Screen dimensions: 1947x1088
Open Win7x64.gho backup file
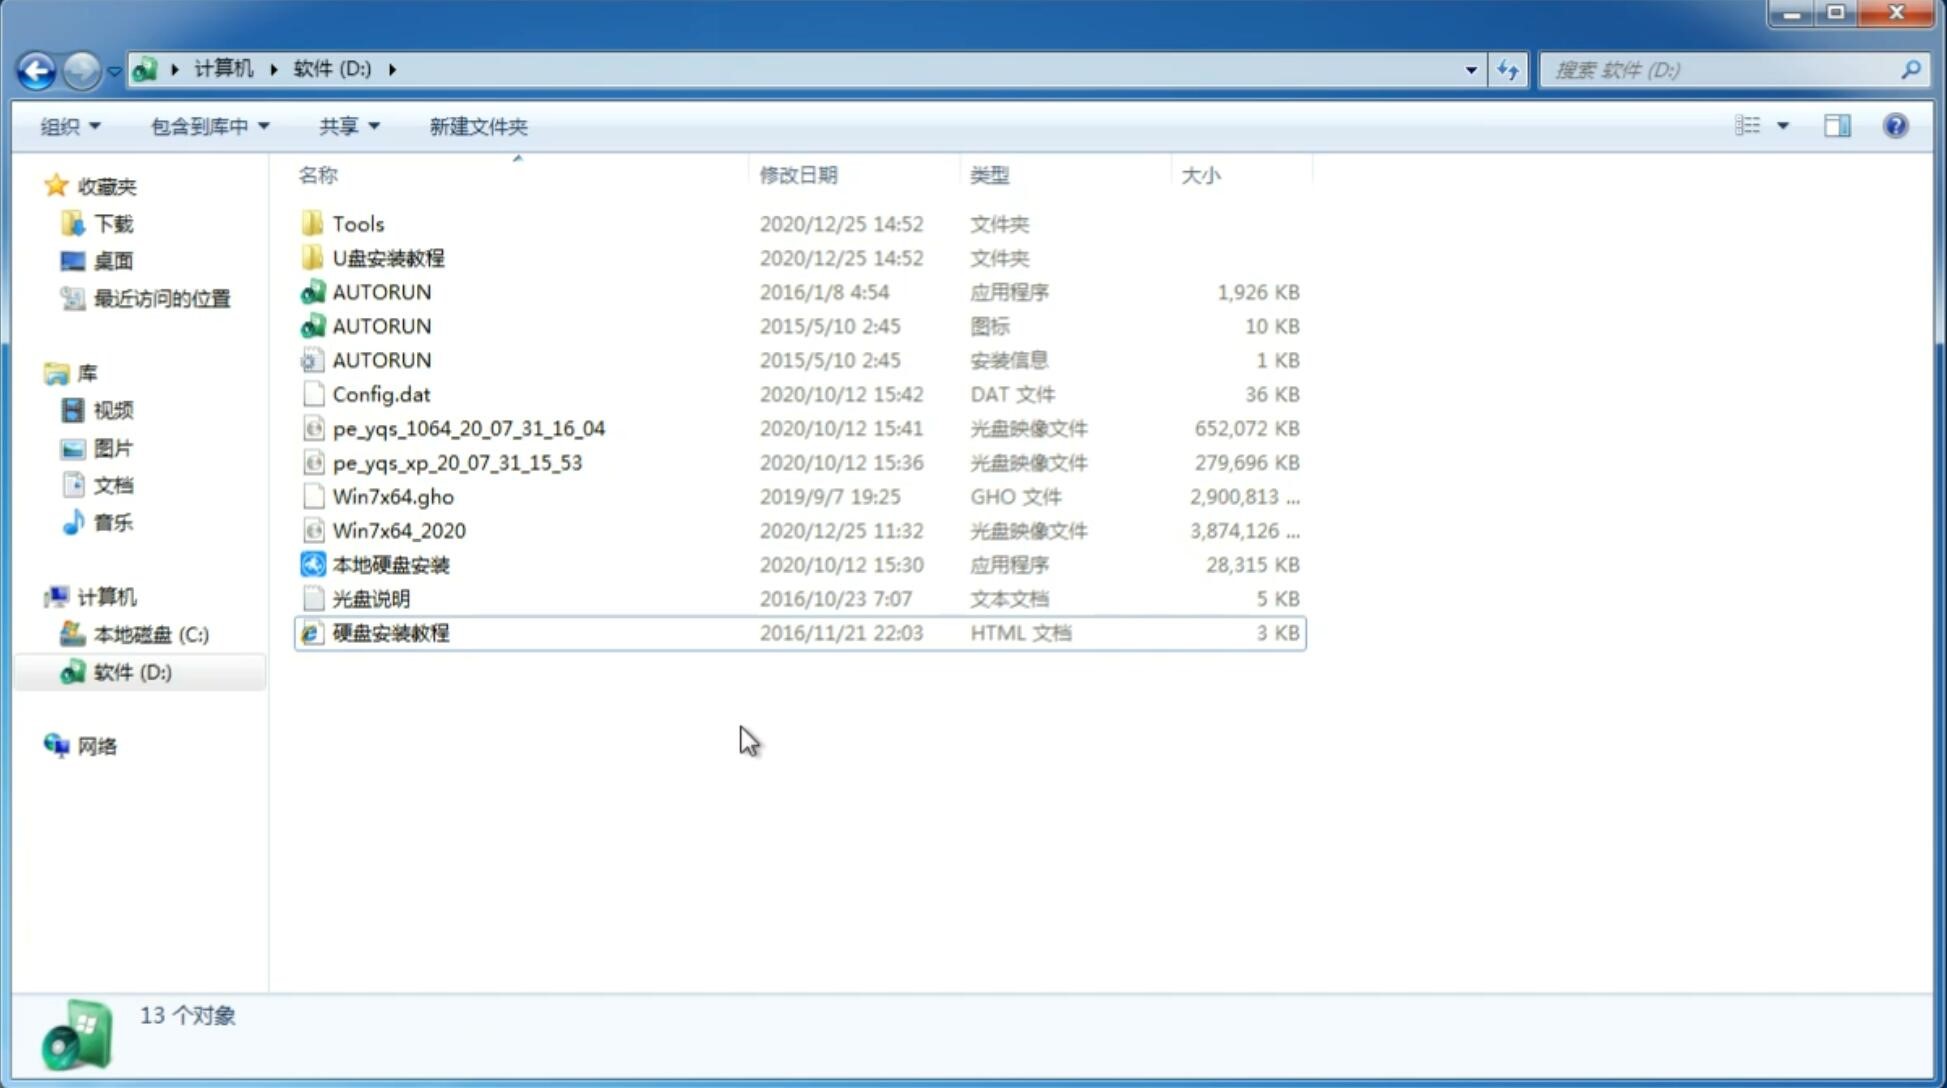(x=393, y=496)
